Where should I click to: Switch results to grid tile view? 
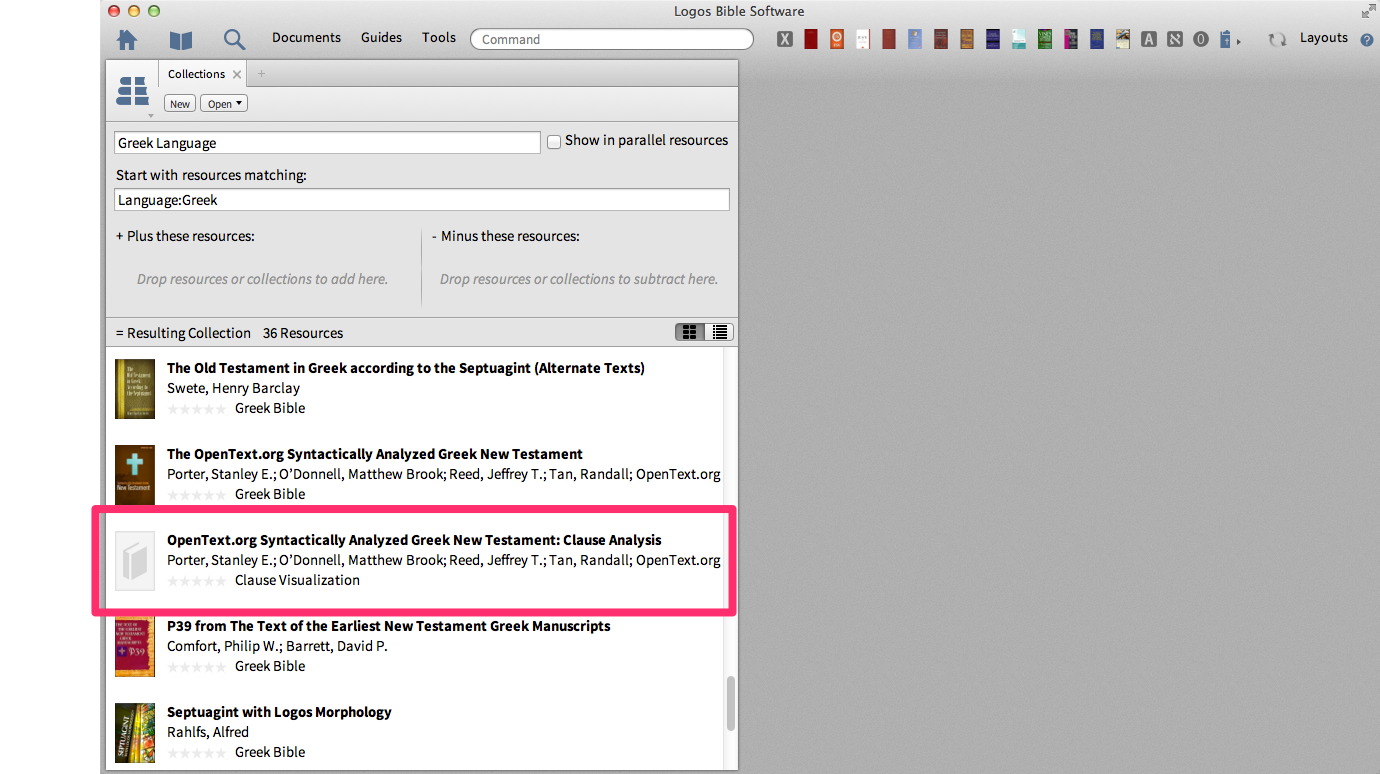coord(689,332)
